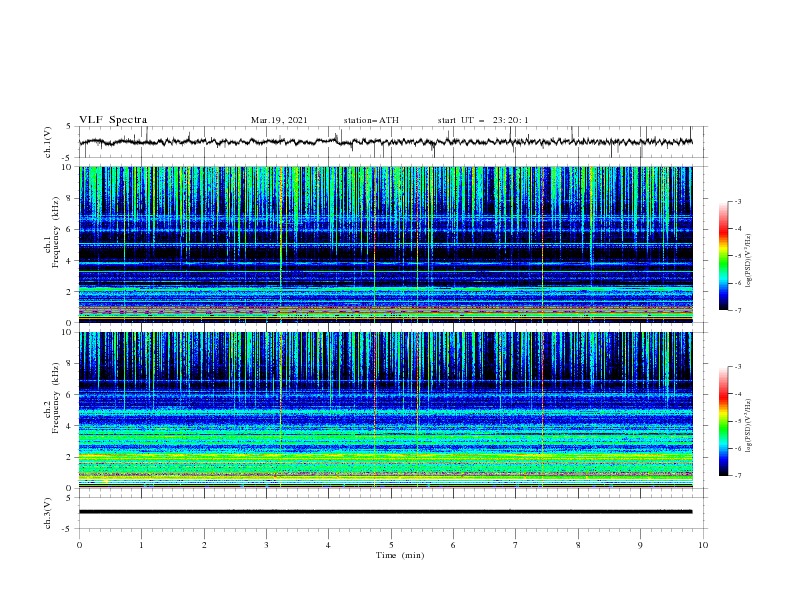The image size is (792, 612).
Task: Click the time axis tick label "5"
Action: pyautogui.click(x=391, y=545)
